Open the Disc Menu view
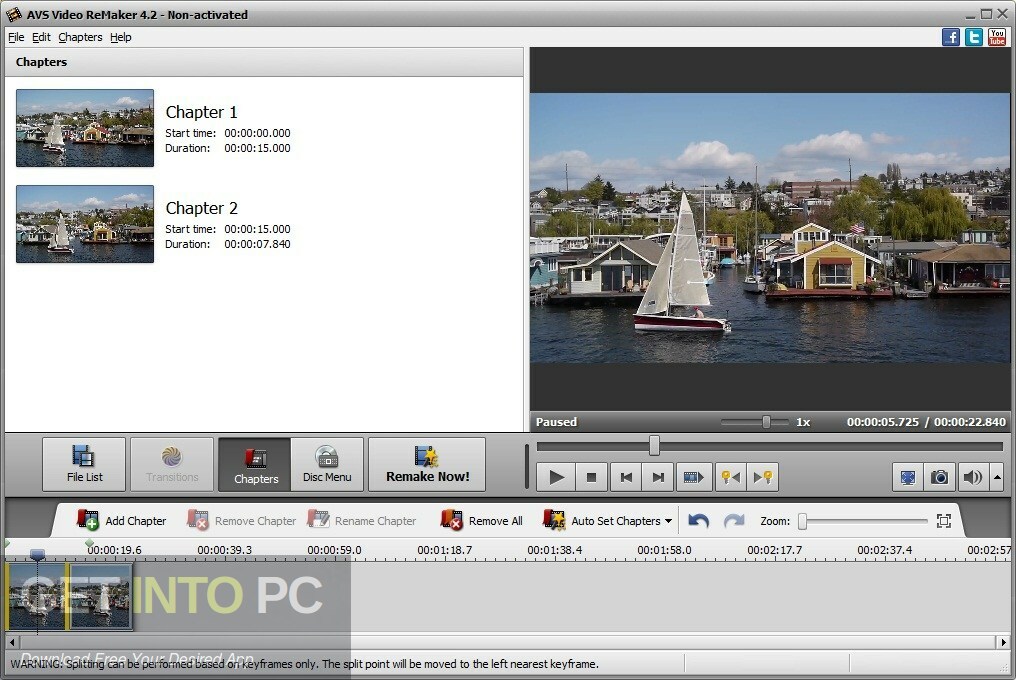 click(x=327, y=464)
